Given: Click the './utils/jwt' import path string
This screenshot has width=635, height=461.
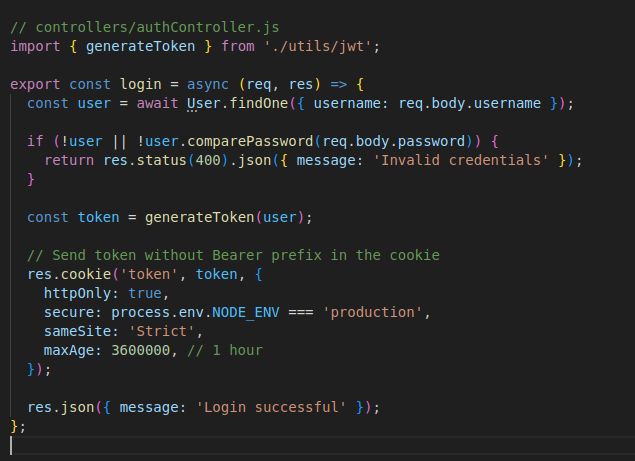Looking at the screenshot, I should click(x=318, y=46).
